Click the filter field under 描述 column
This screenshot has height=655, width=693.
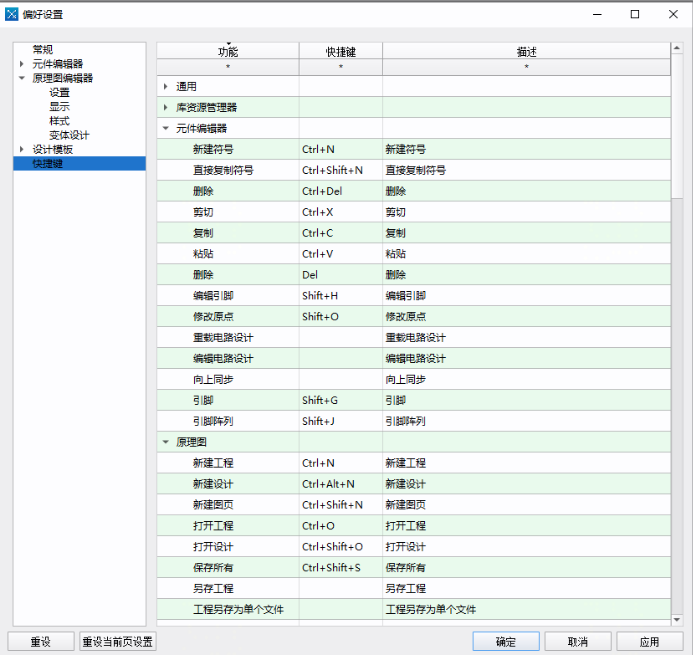[526, 67]
